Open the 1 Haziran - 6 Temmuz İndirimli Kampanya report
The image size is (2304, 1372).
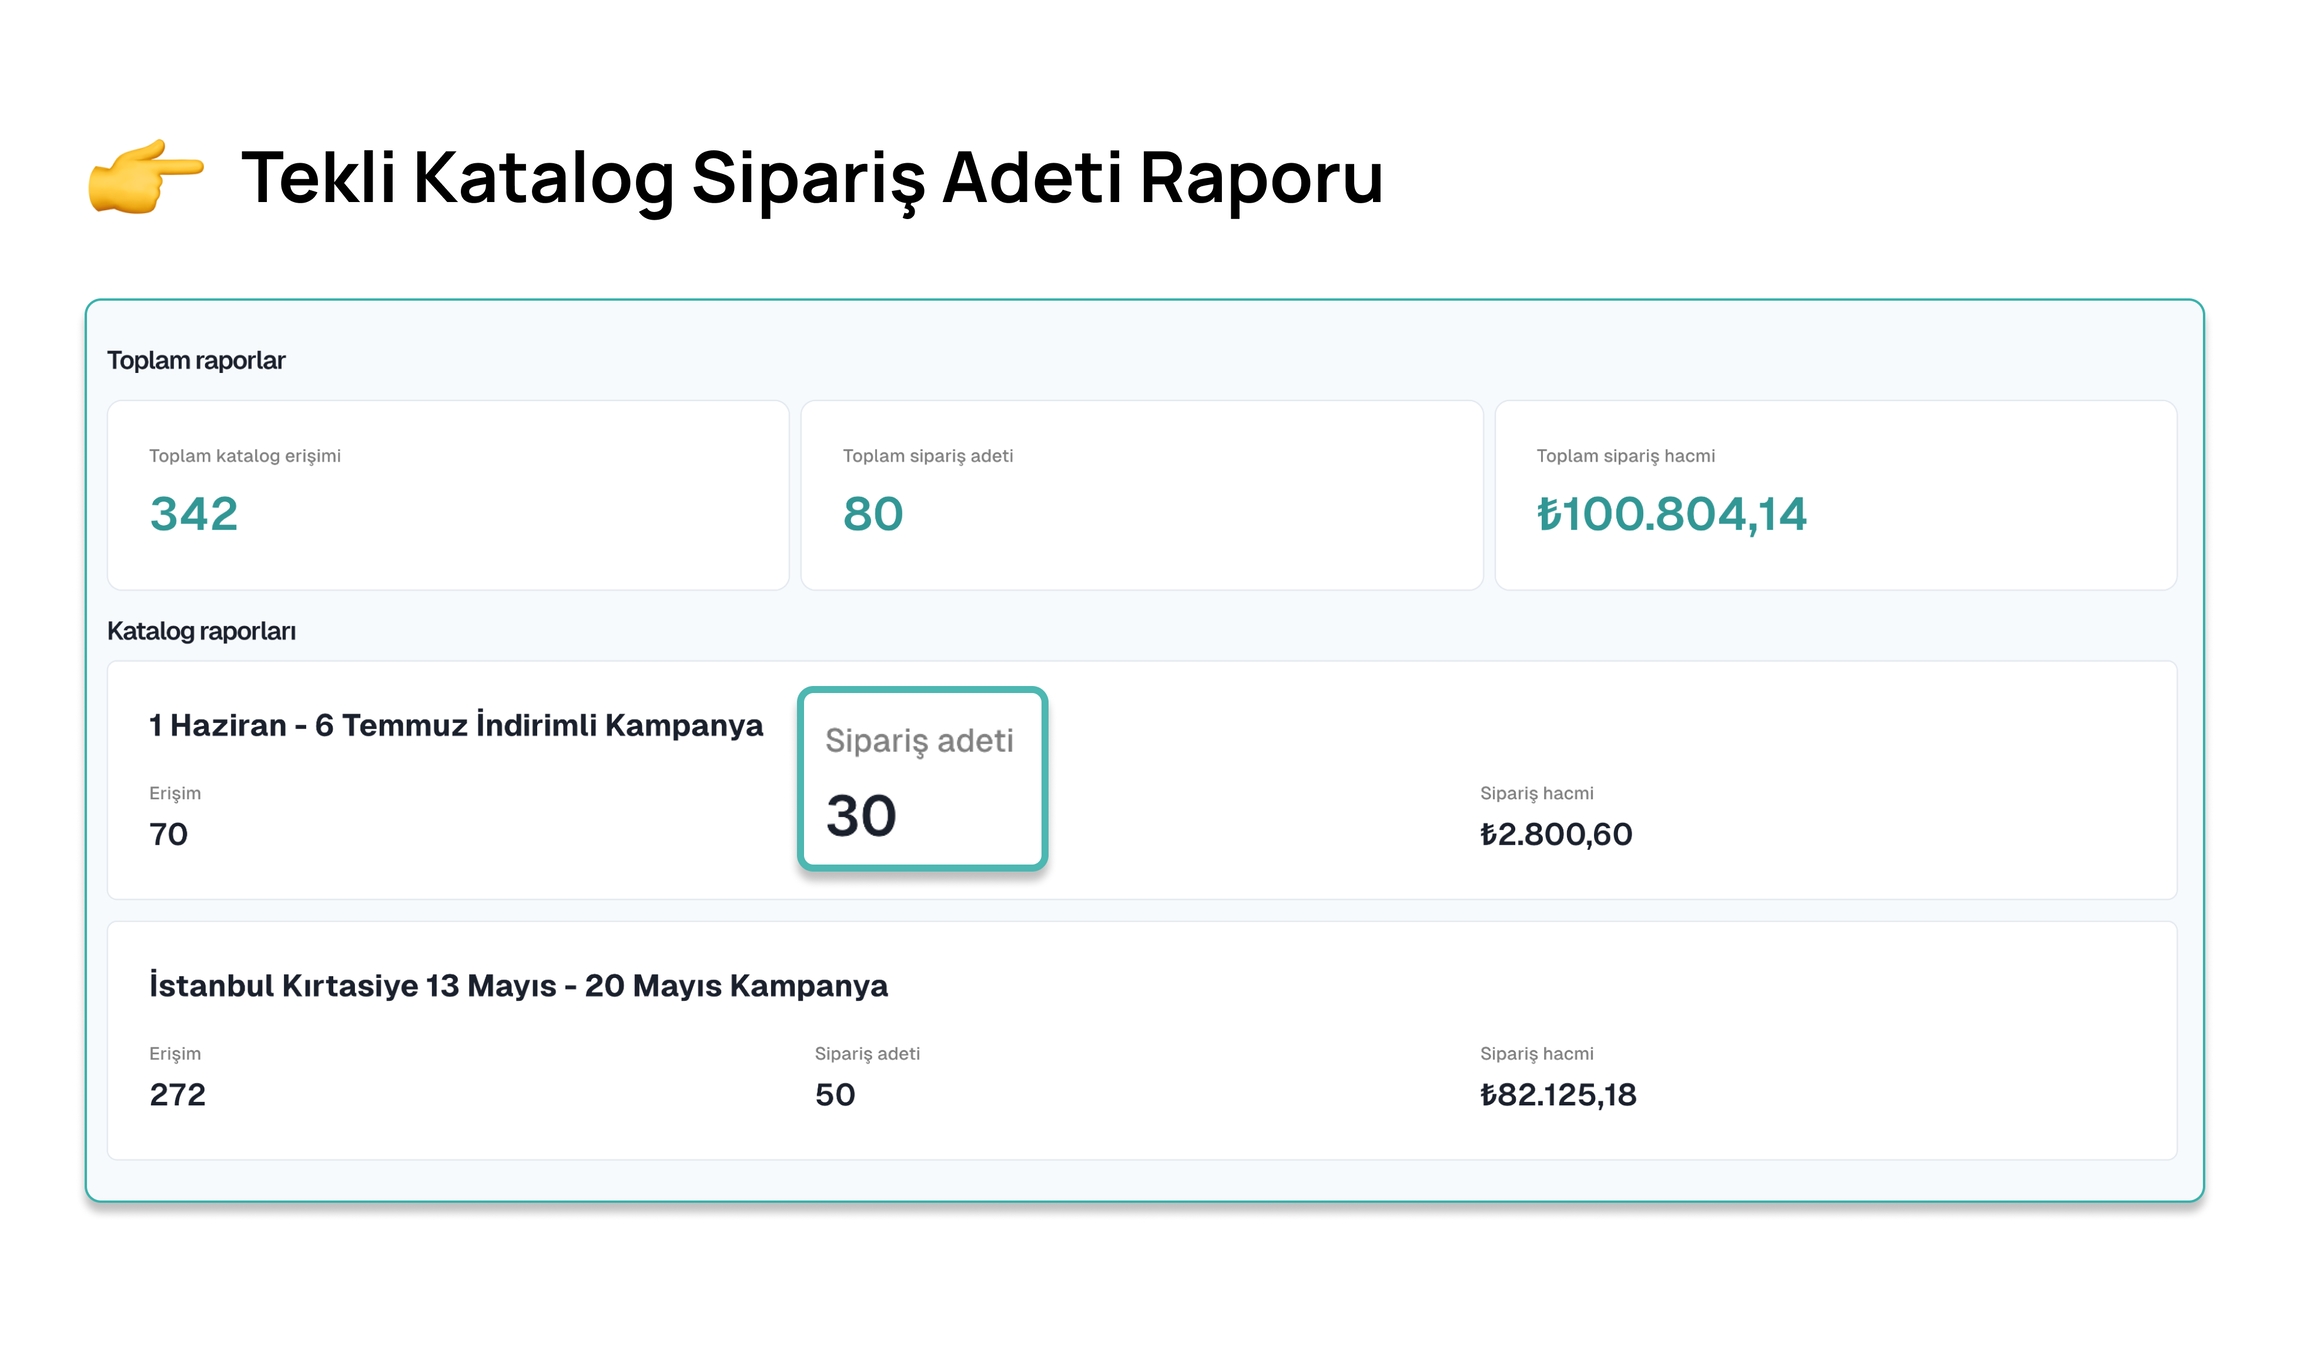tap(456, 725)
